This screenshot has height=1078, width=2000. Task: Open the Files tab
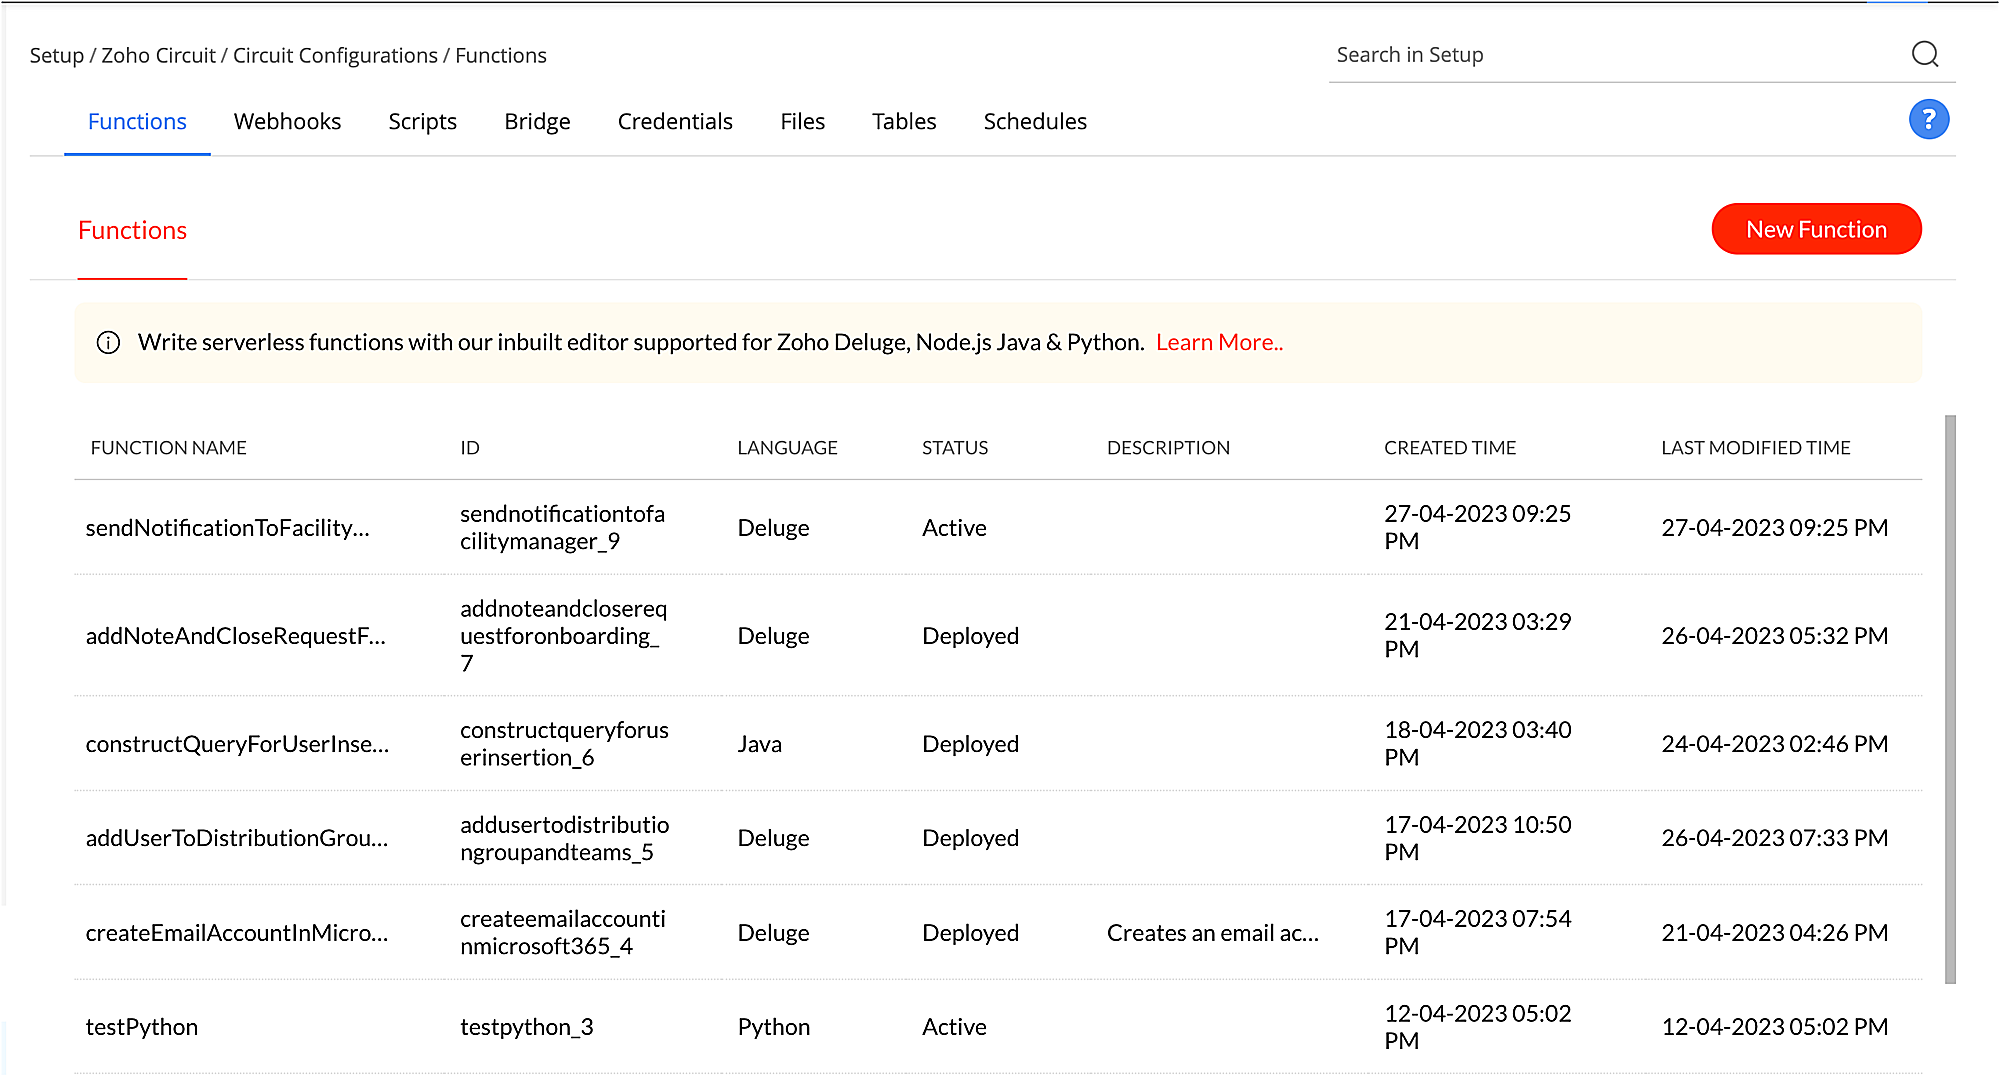tap(802, 122)
